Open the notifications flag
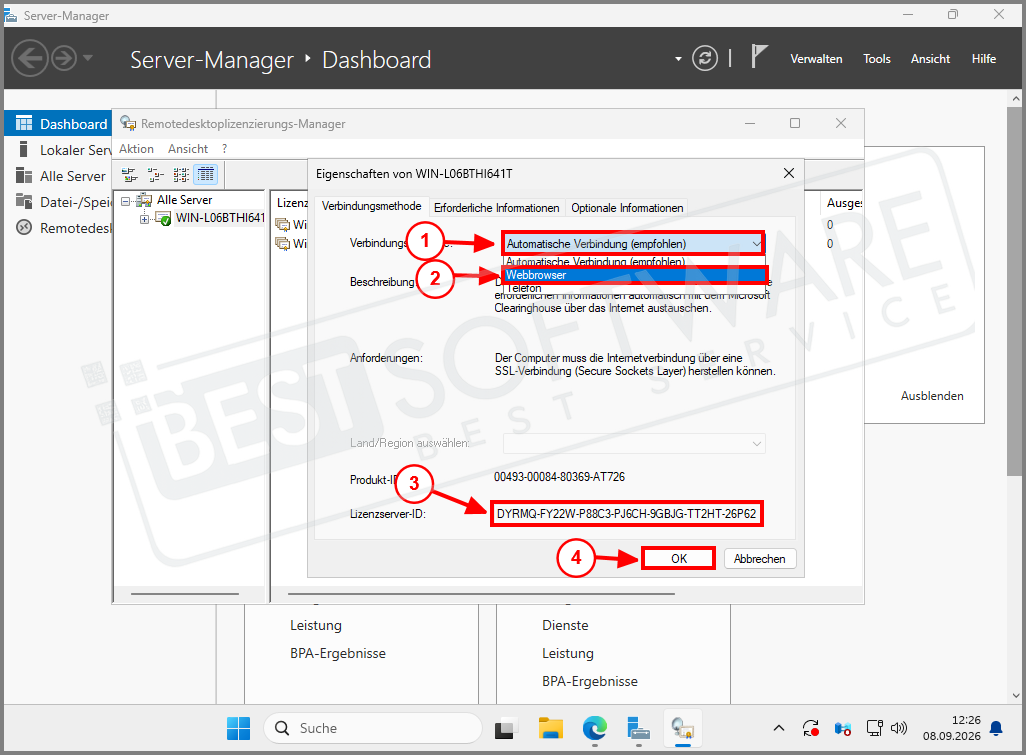This screenshot has height=756, width=1027. (758, 57)
